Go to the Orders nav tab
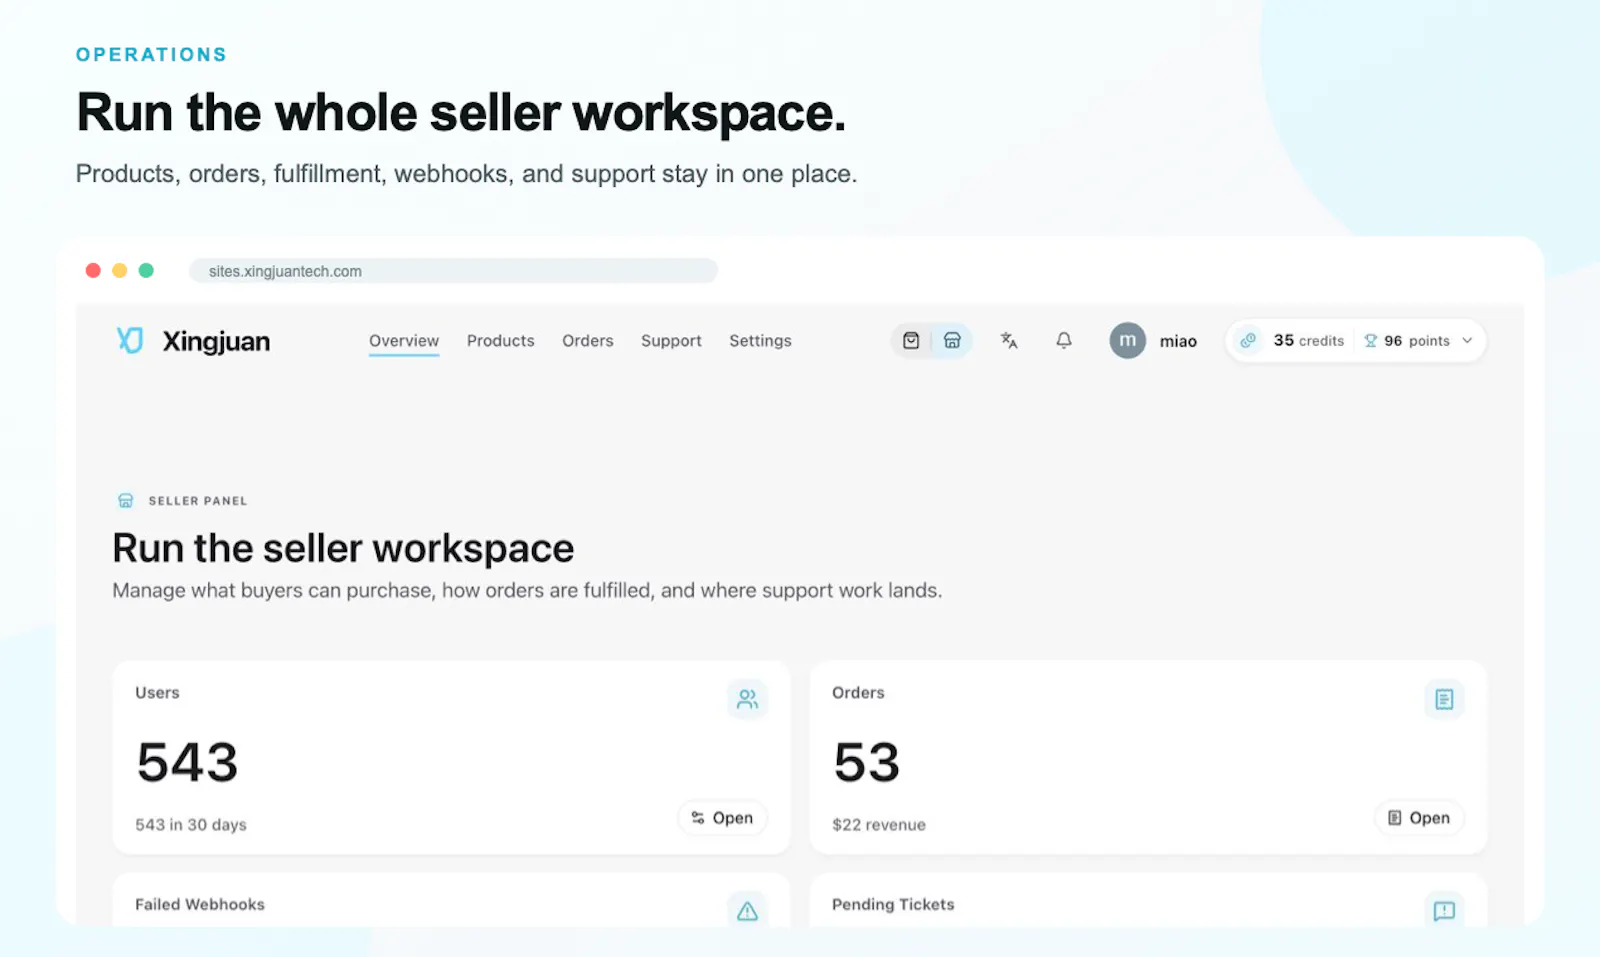 click(588, 341)
